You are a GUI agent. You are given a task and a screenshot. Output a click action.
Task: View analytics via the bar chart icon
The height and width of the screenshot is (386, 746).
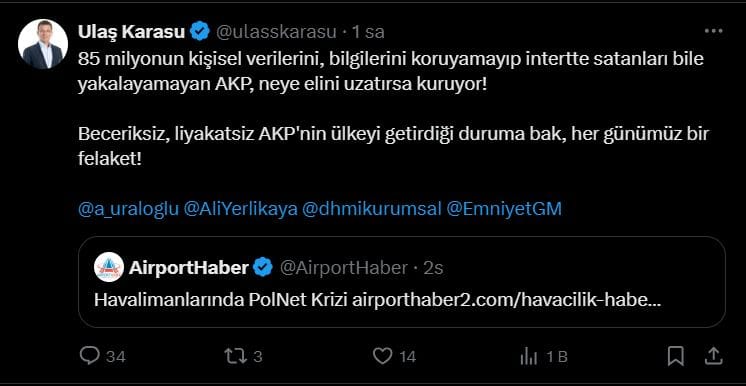(529, 356)
